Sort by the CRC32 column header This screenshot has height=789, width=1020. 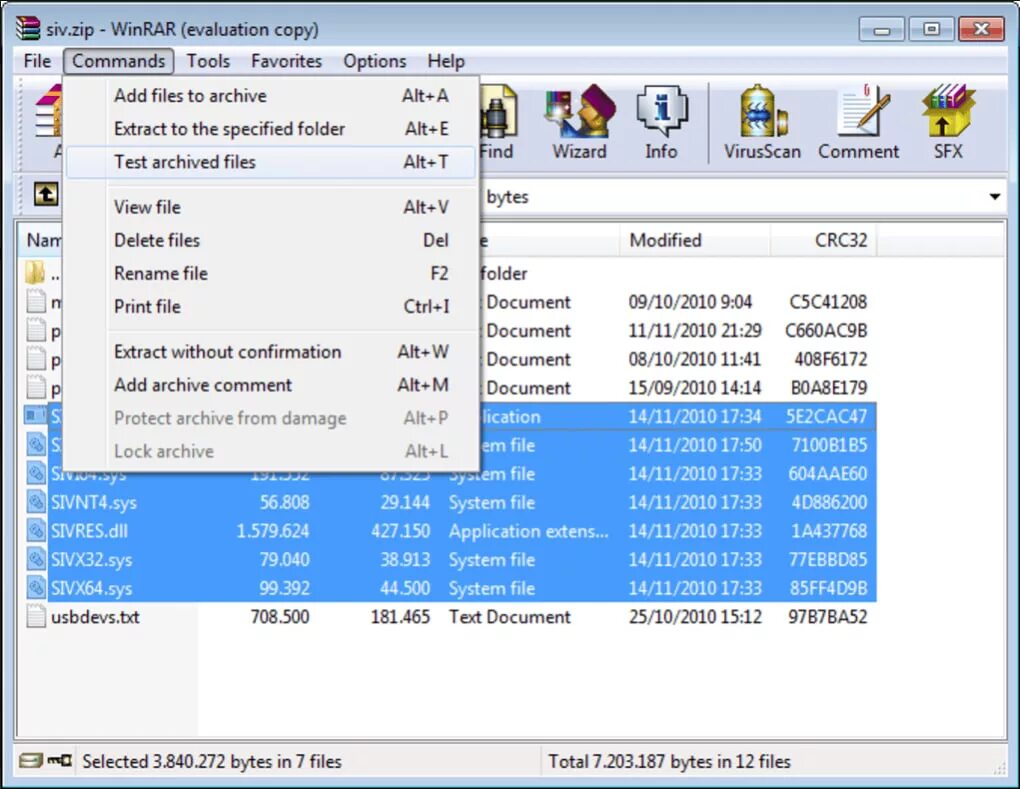pos(824,241)
